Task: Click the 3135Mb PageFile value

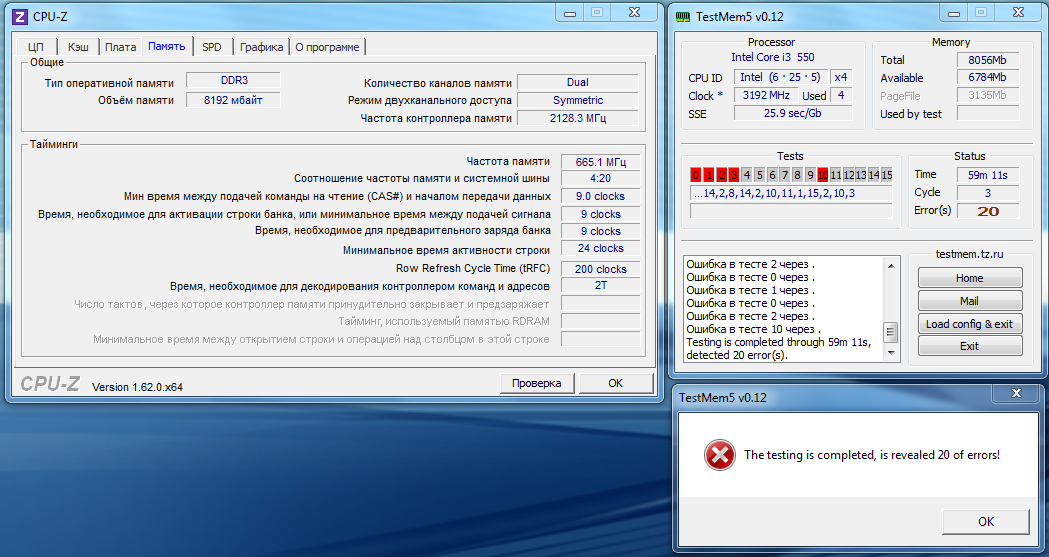Action: (987, 96)
